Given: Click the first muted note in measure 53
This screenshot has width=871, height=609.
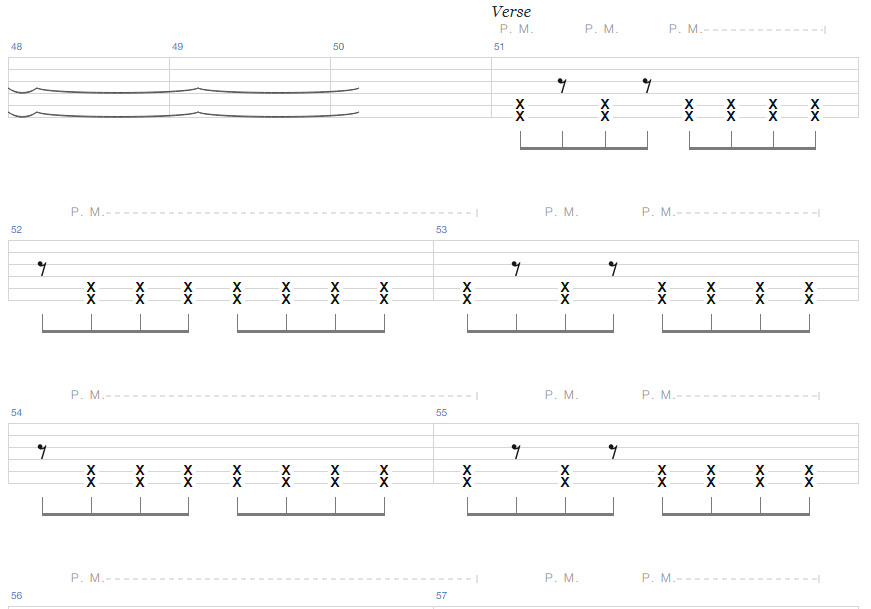Looking at the screenshot, I should [x=467, y=292].
